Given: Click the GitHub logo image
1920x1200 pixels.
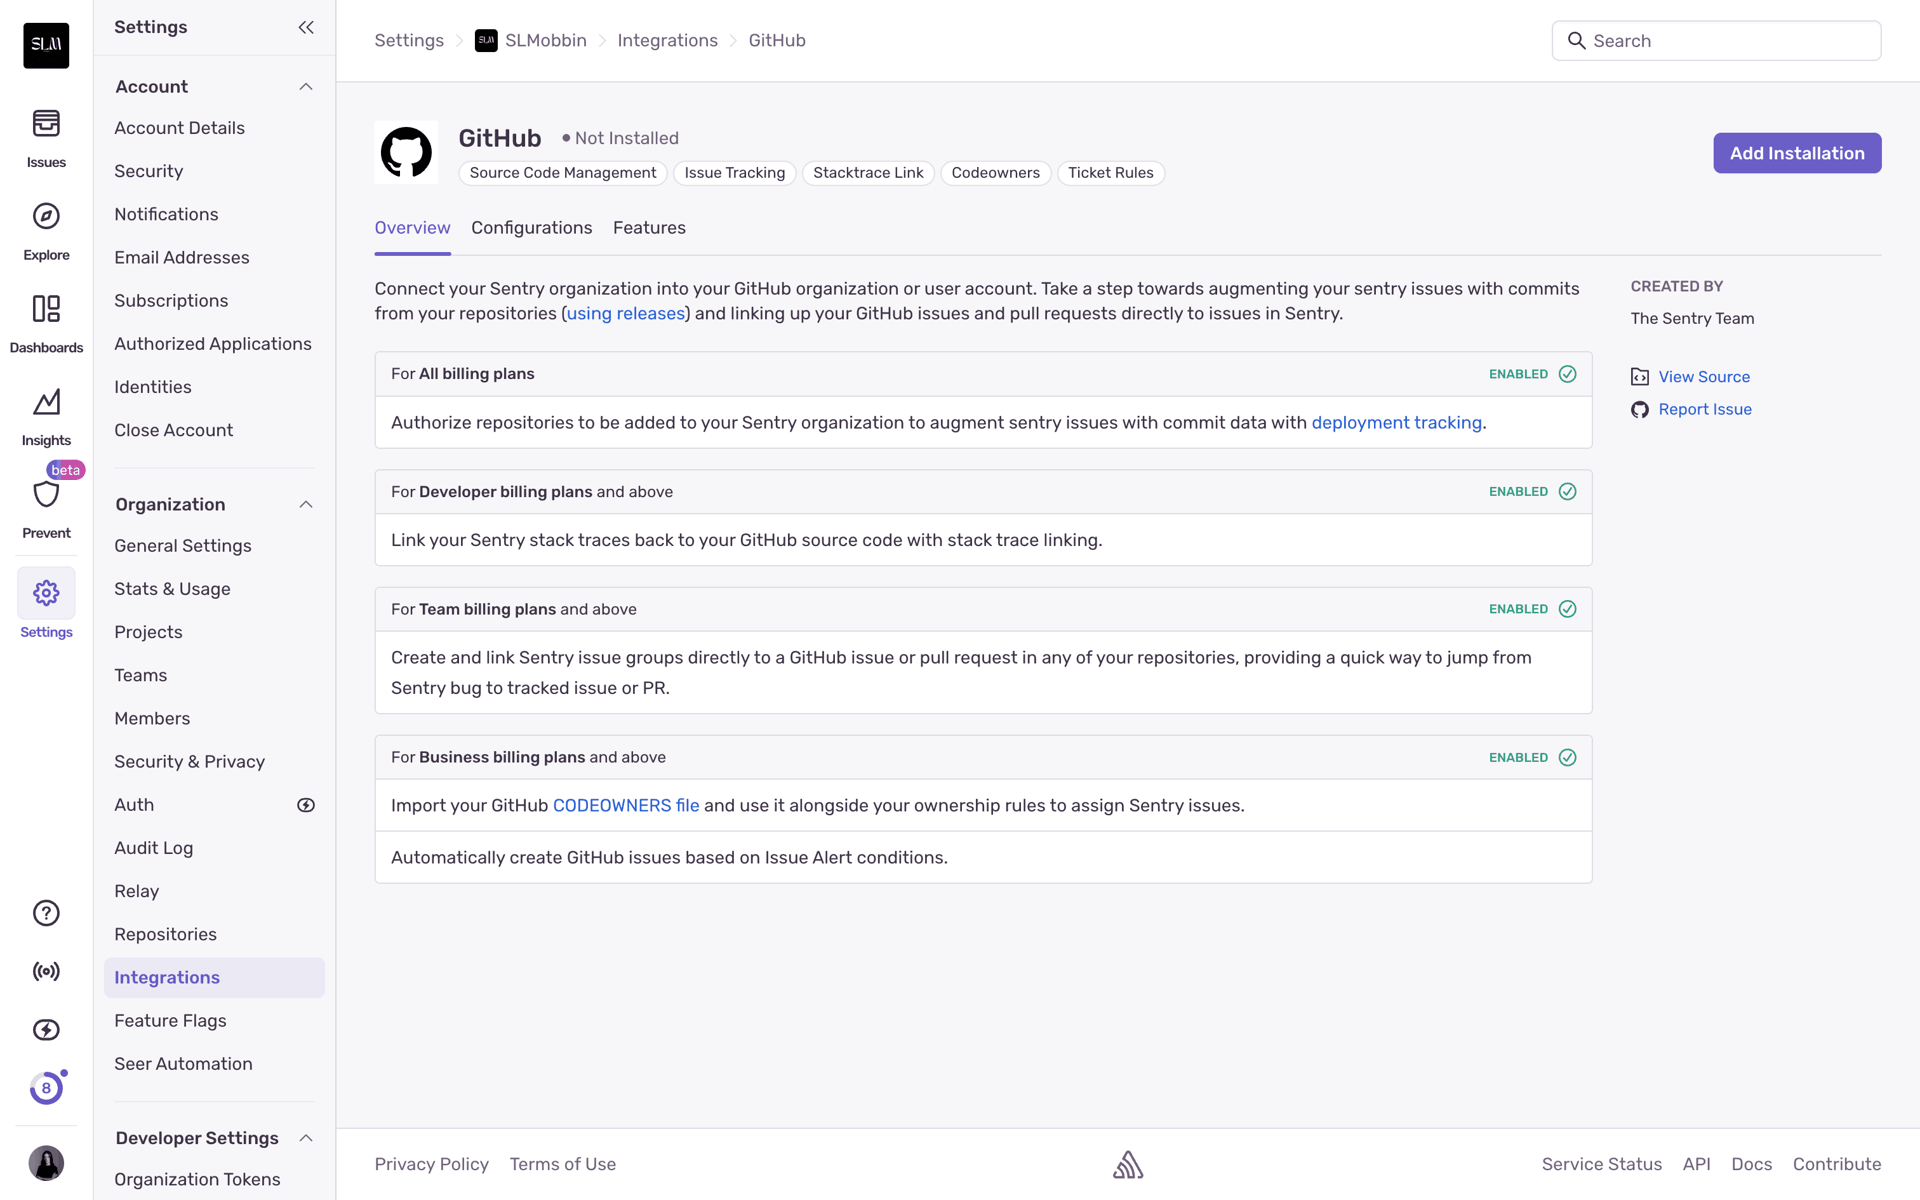Looking at the screenshot, I should click(406, 153).
